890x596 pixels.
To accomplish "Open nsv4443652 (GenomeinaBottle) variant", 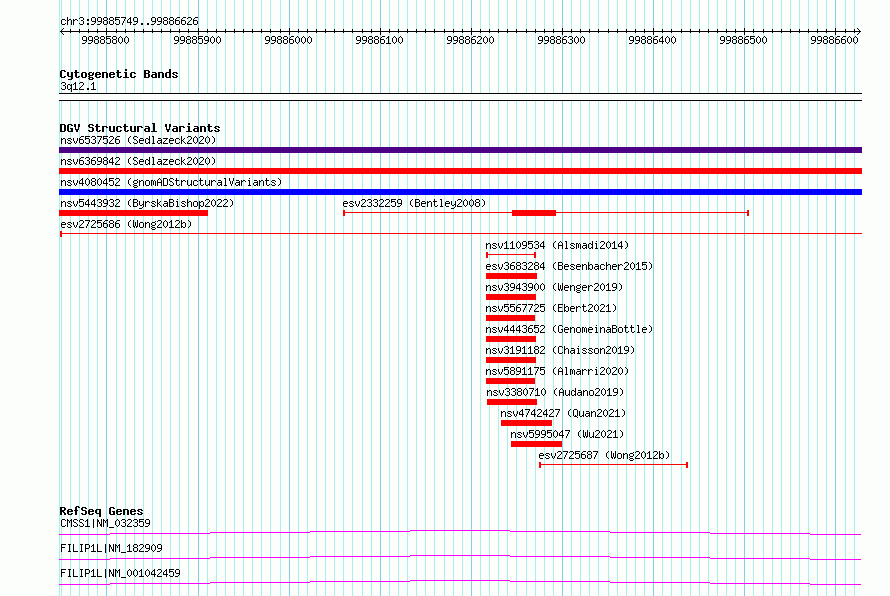I will [x=569, y=329].
